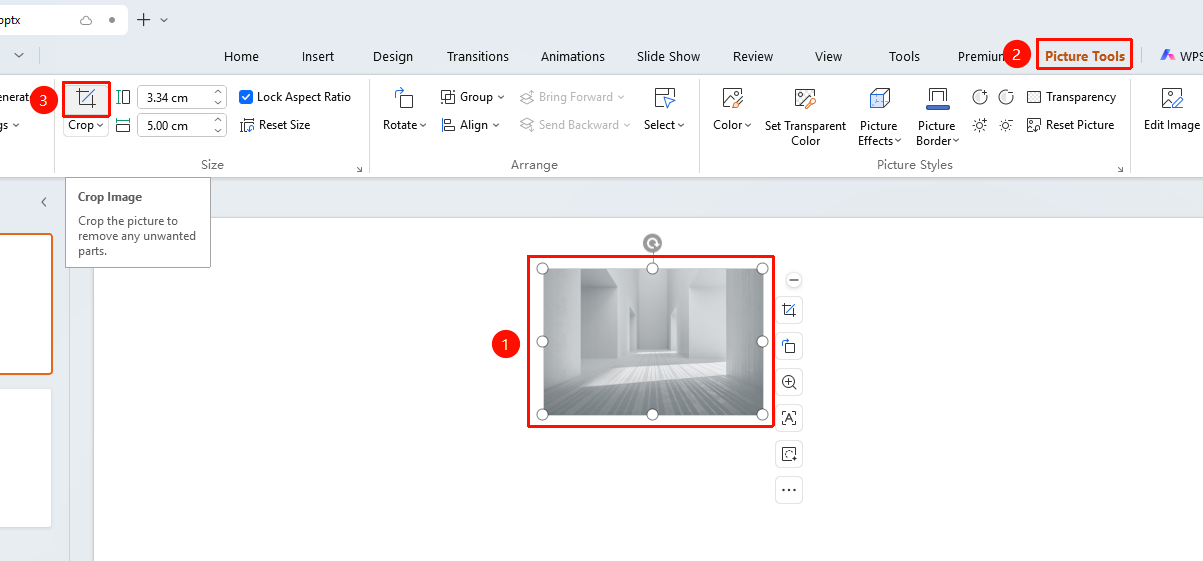Increase height using stepper up arrow

pos(218,92)
